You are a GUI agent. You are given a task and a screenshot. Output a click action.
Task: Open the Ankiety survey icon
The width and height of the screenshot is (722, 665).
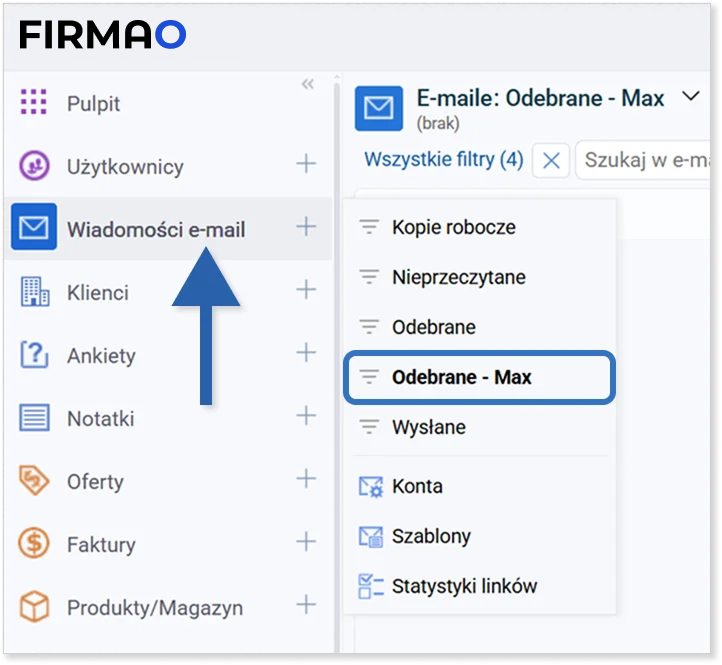pos(34,355)
